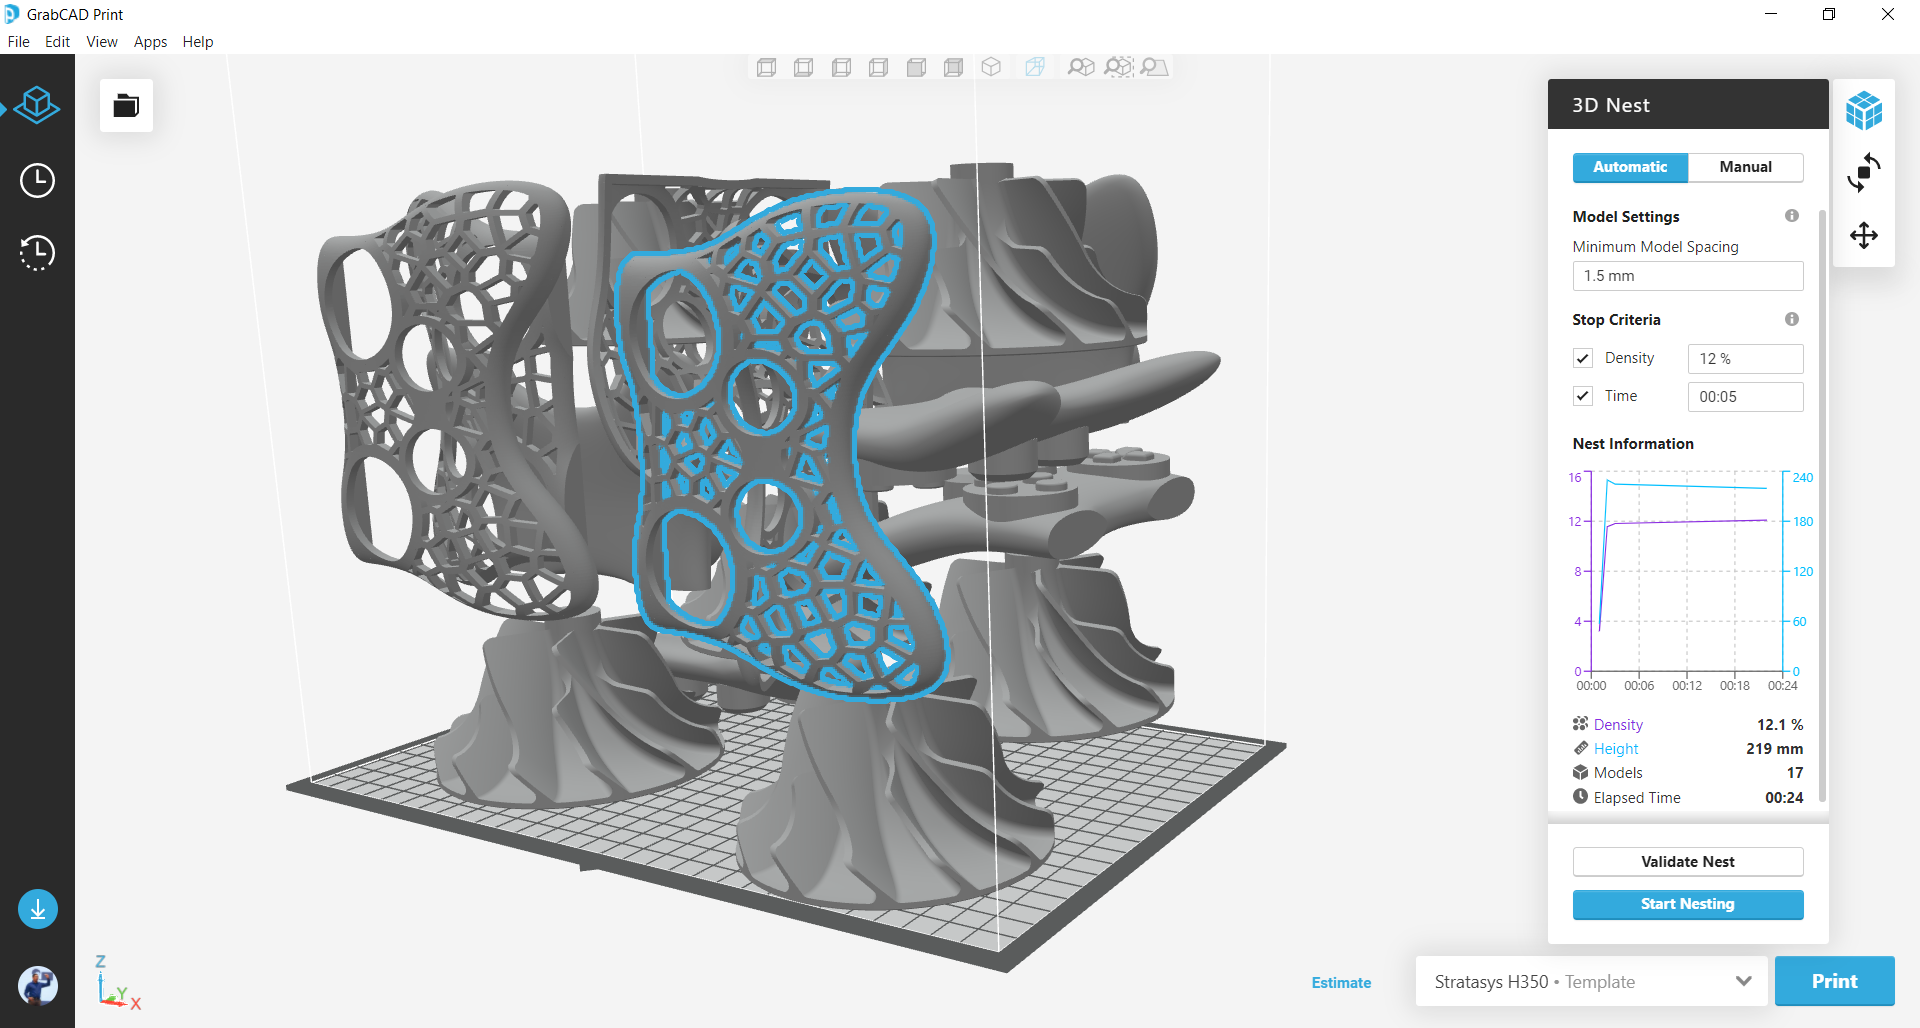
Task: Expand the Apps menu
Action: (x=150, y=42)
